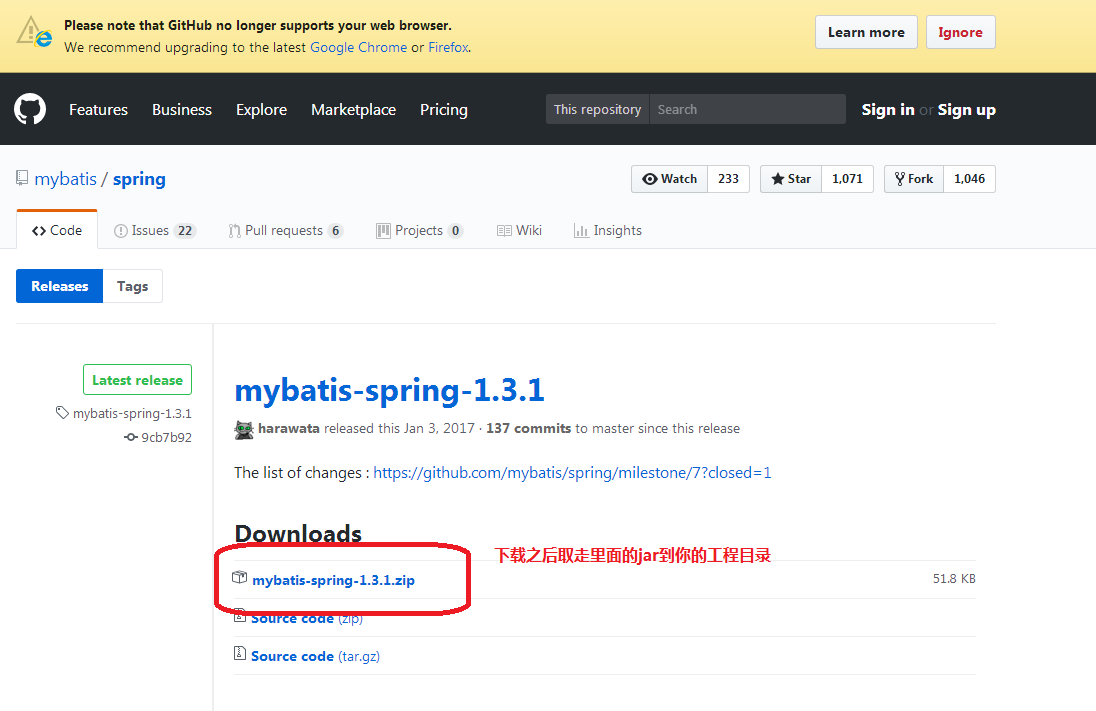Click Learn more in the browser banner
Viewport: 1096px width, 711px height.
[866, 32]
